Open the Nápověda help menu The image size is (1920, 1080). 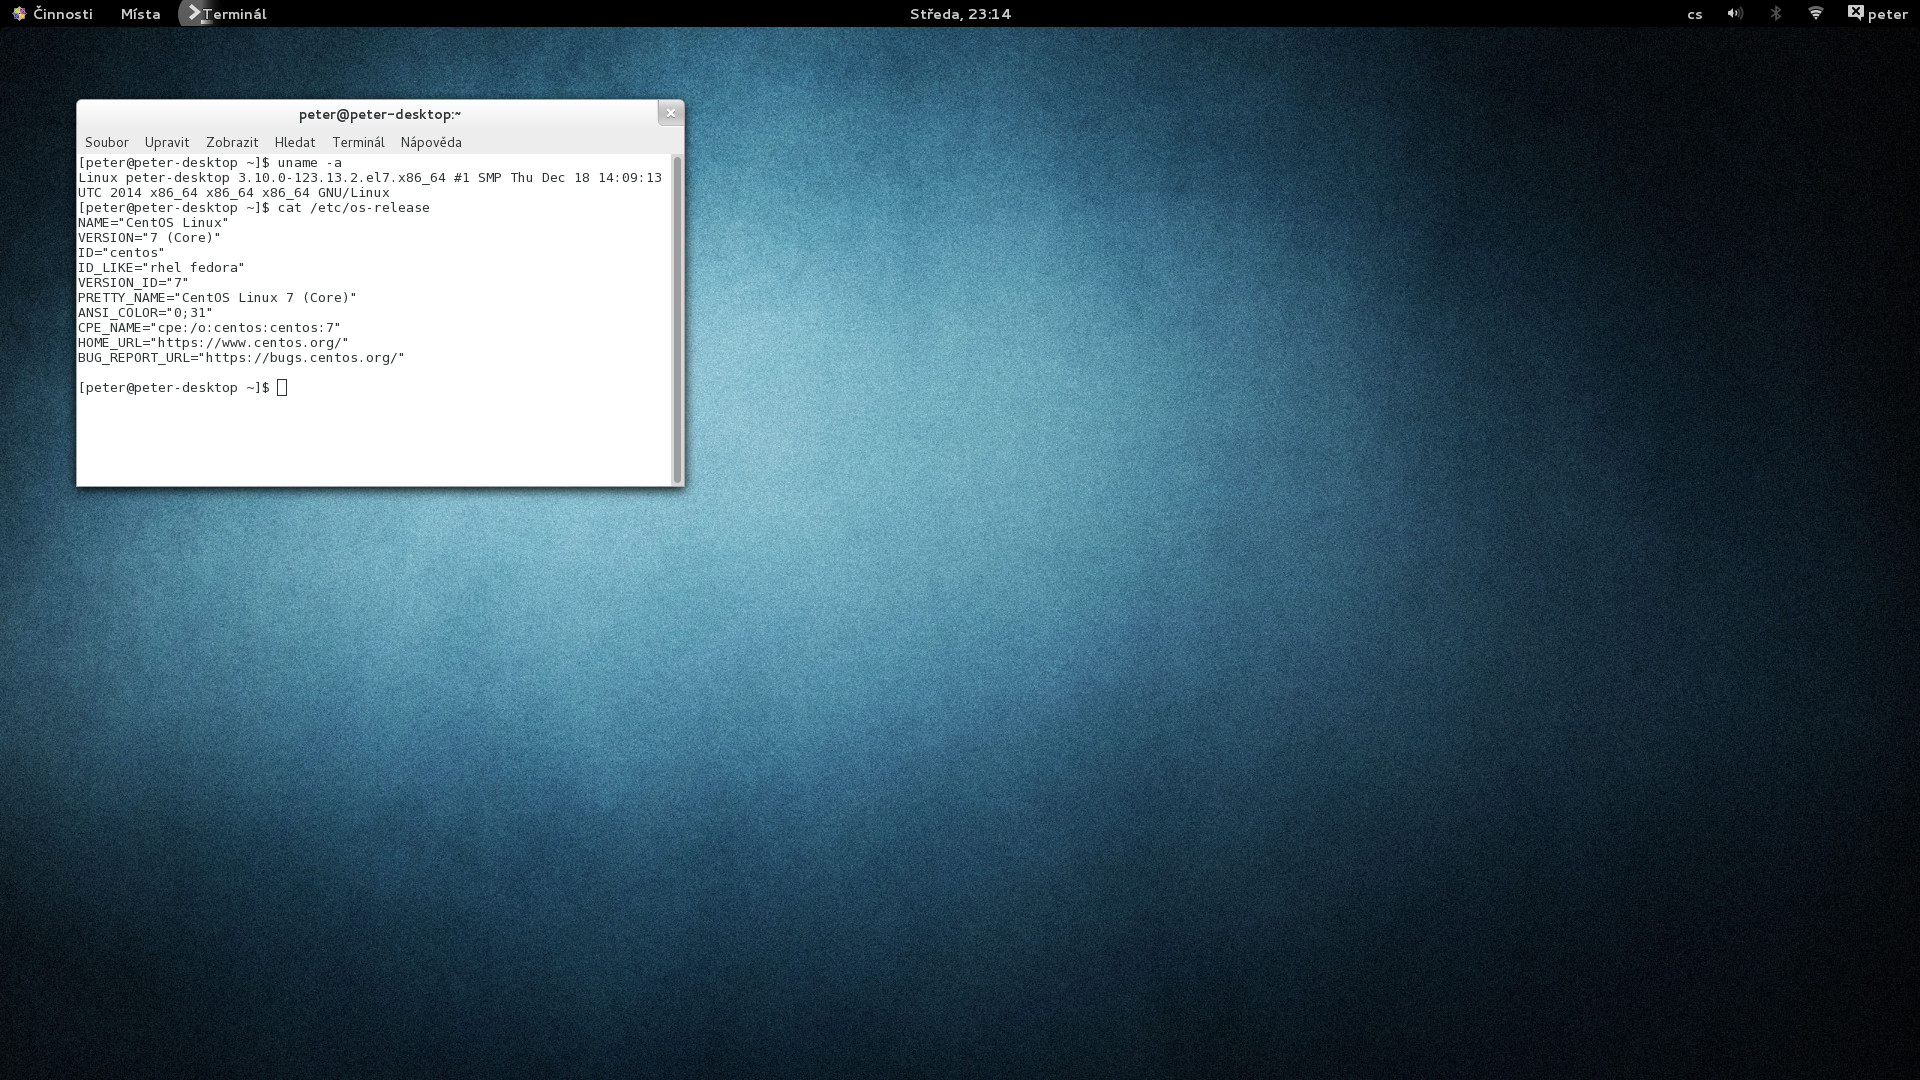pos(431,142)
